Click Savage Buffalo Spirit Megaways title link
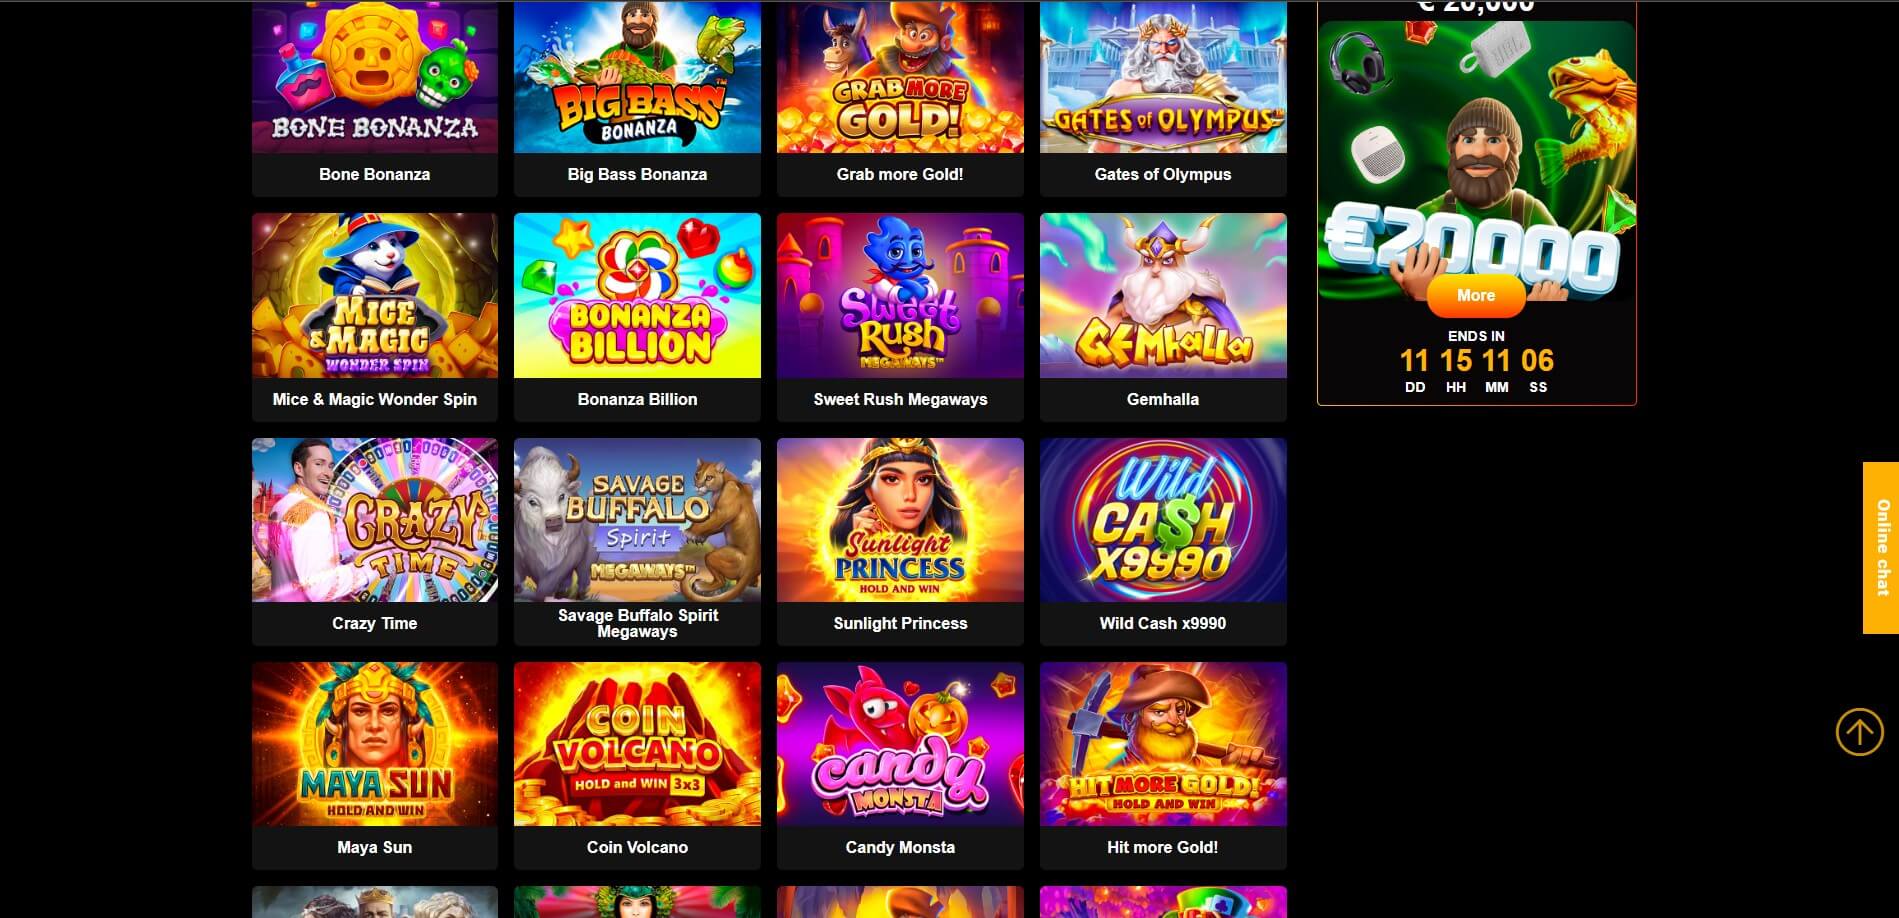This screenshot has height=918, width=1899. pyautogui.click(x=637, y=623)
